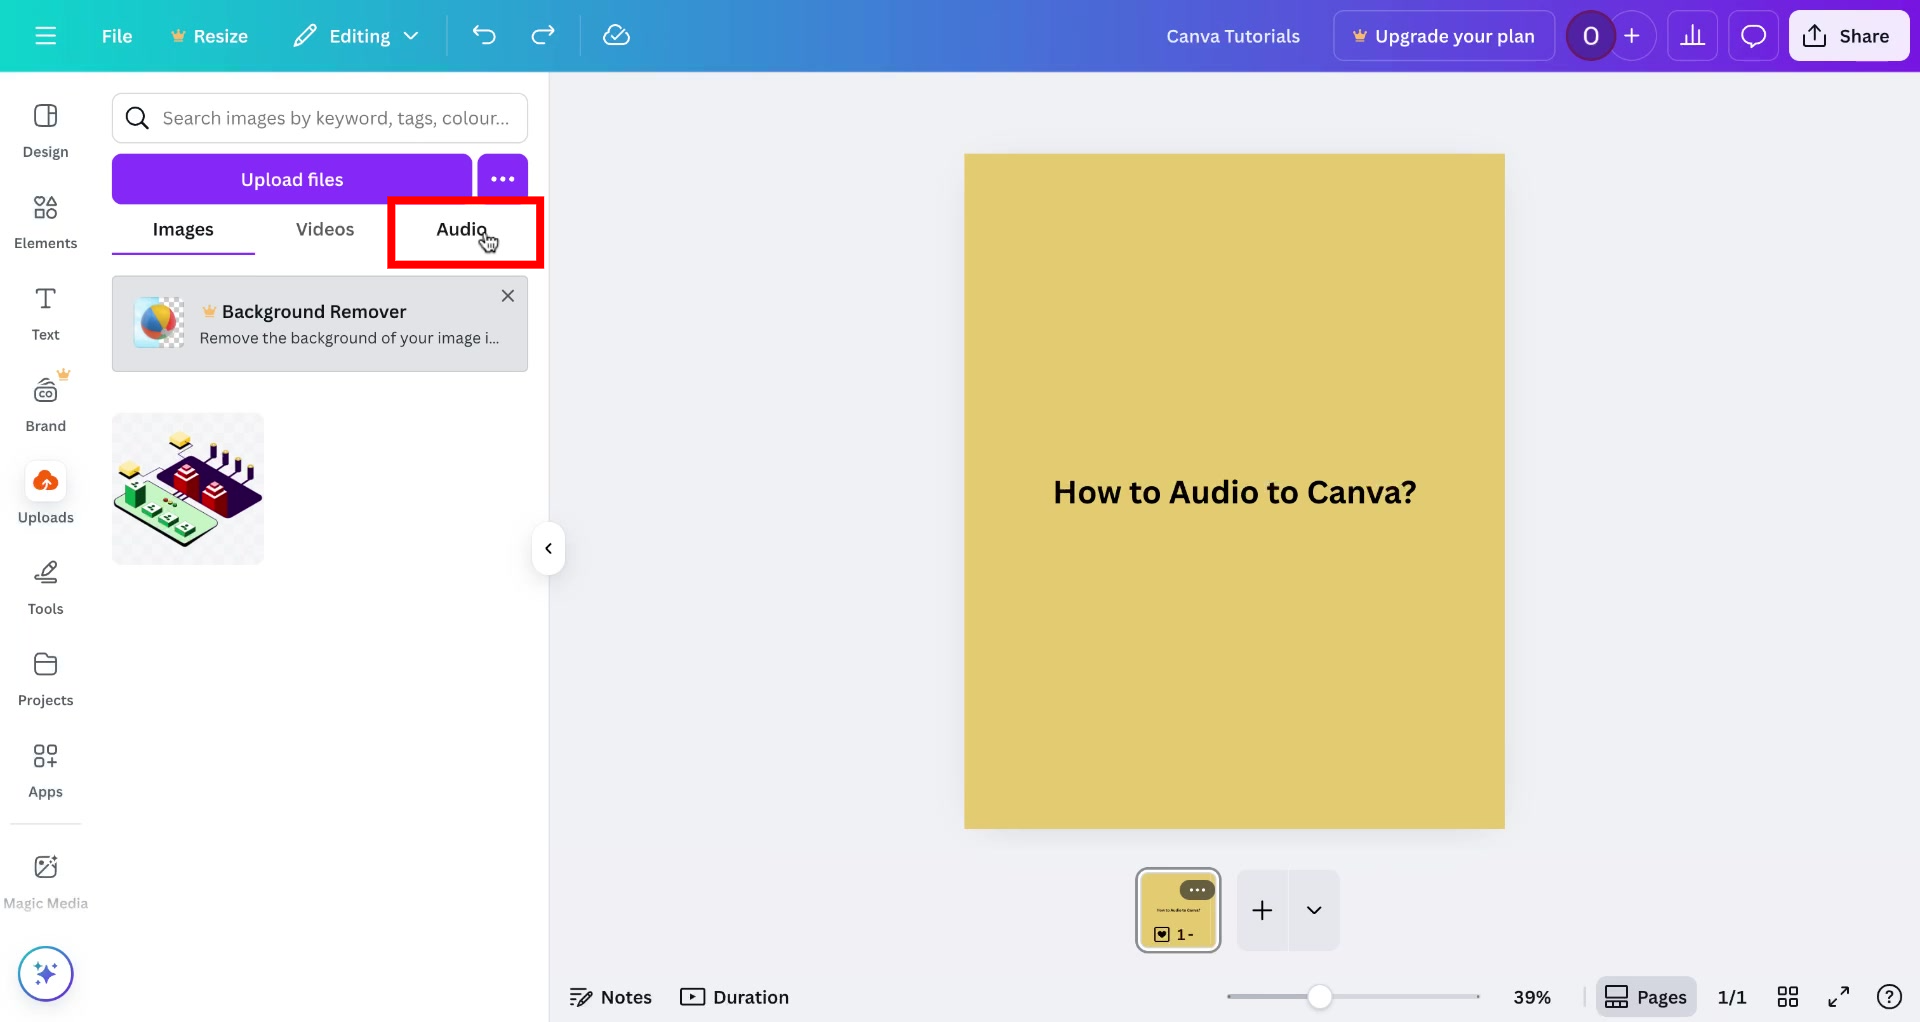Image resolution: width=1920 pixels, height=1022 pixels.
Task: Open the Brand panel
Action: pyautogui.click(x=45, y=401)
